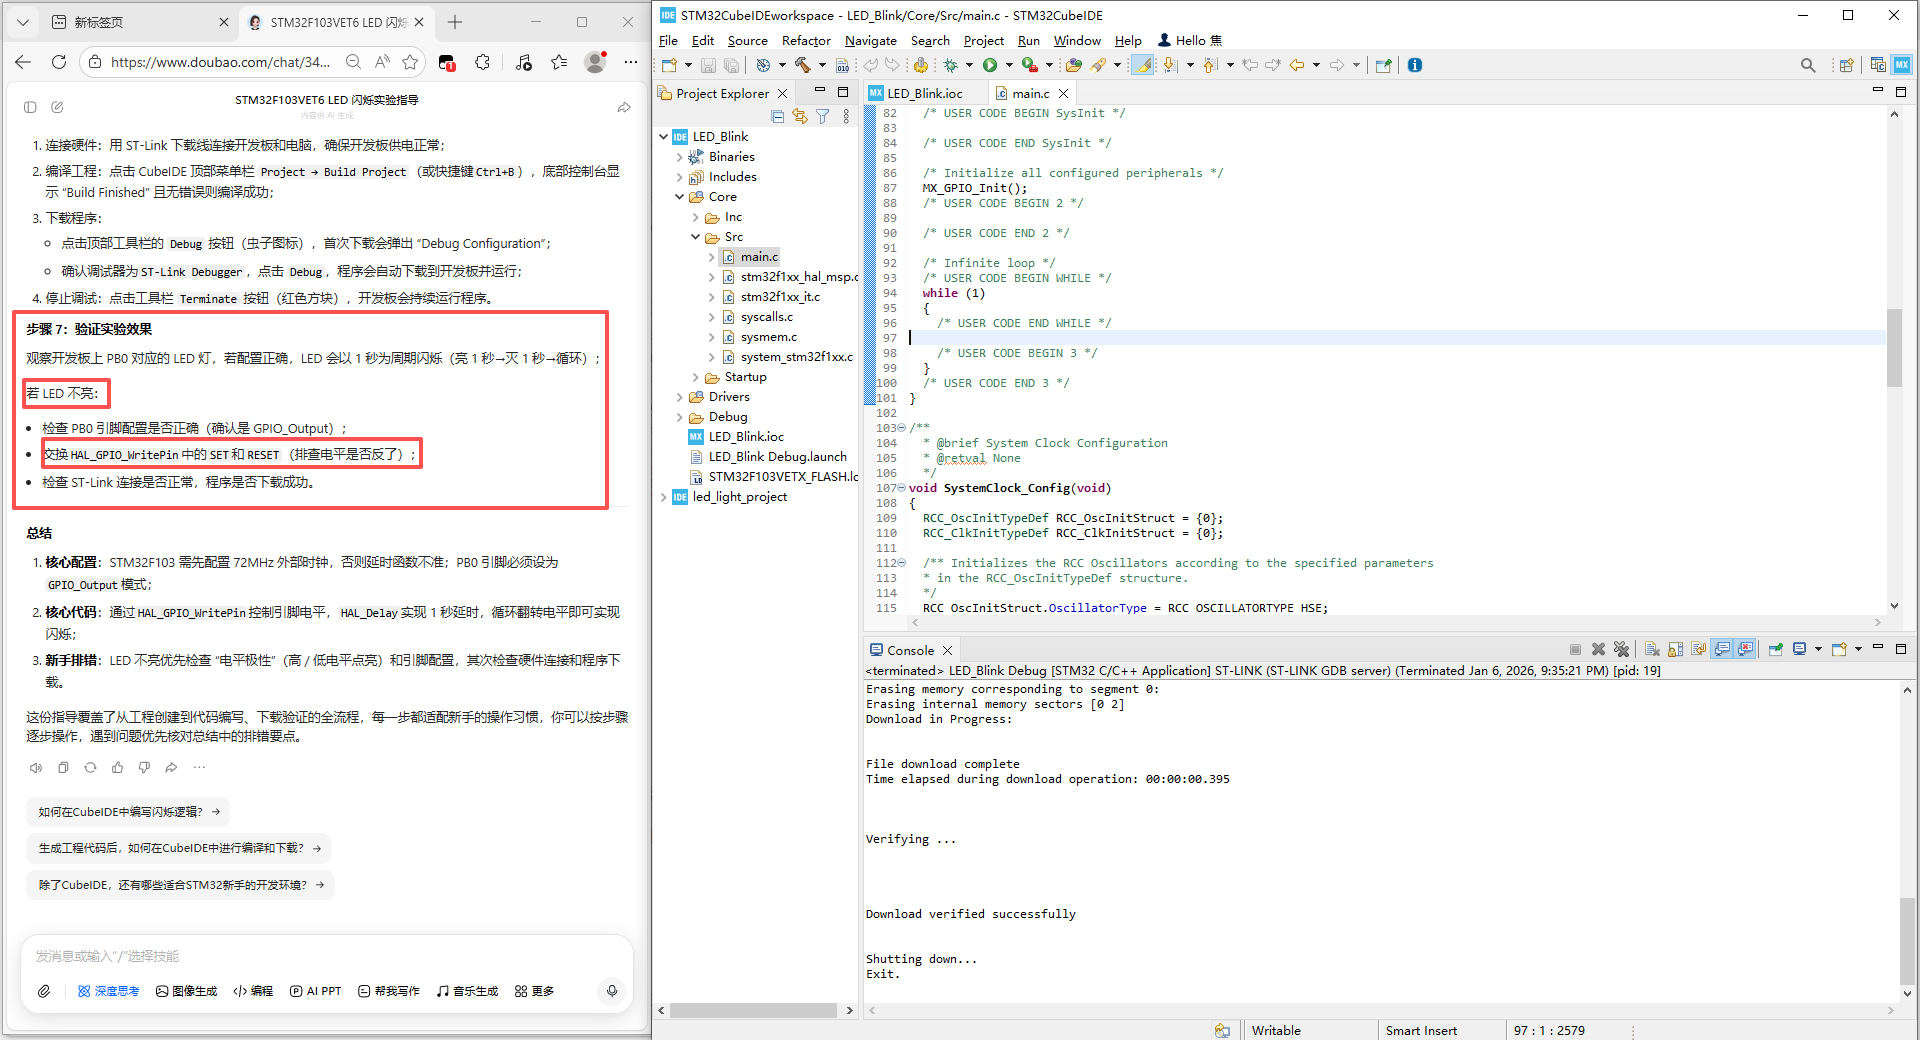Viewport: 1920px width, 1040px height.
Task: Open the Run menu
Action: [x=1028, y=41]
